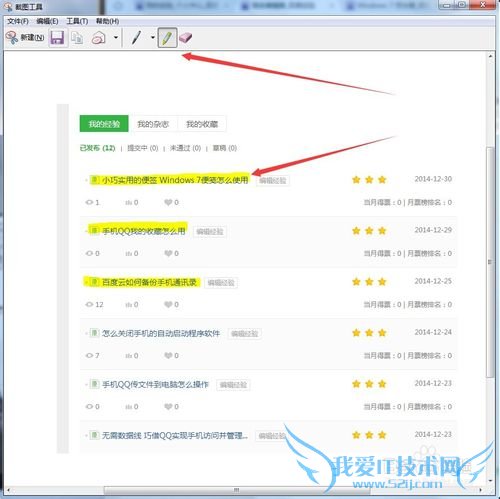Open the pen options dropdown arrow
500x499 pixels.
click(x=153, y=37)
